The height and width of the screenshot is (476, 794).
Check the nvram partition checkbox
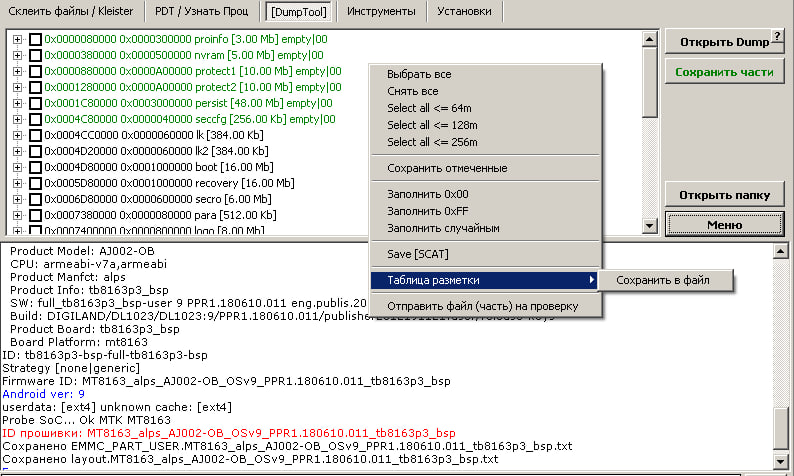coord(36,56)
